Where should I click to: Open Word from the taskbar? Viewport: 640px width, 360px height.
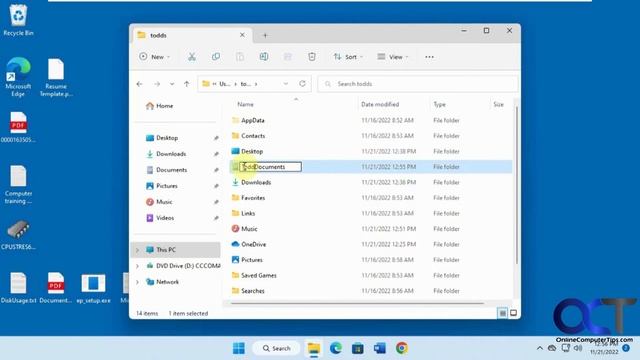tap(380, 348)
